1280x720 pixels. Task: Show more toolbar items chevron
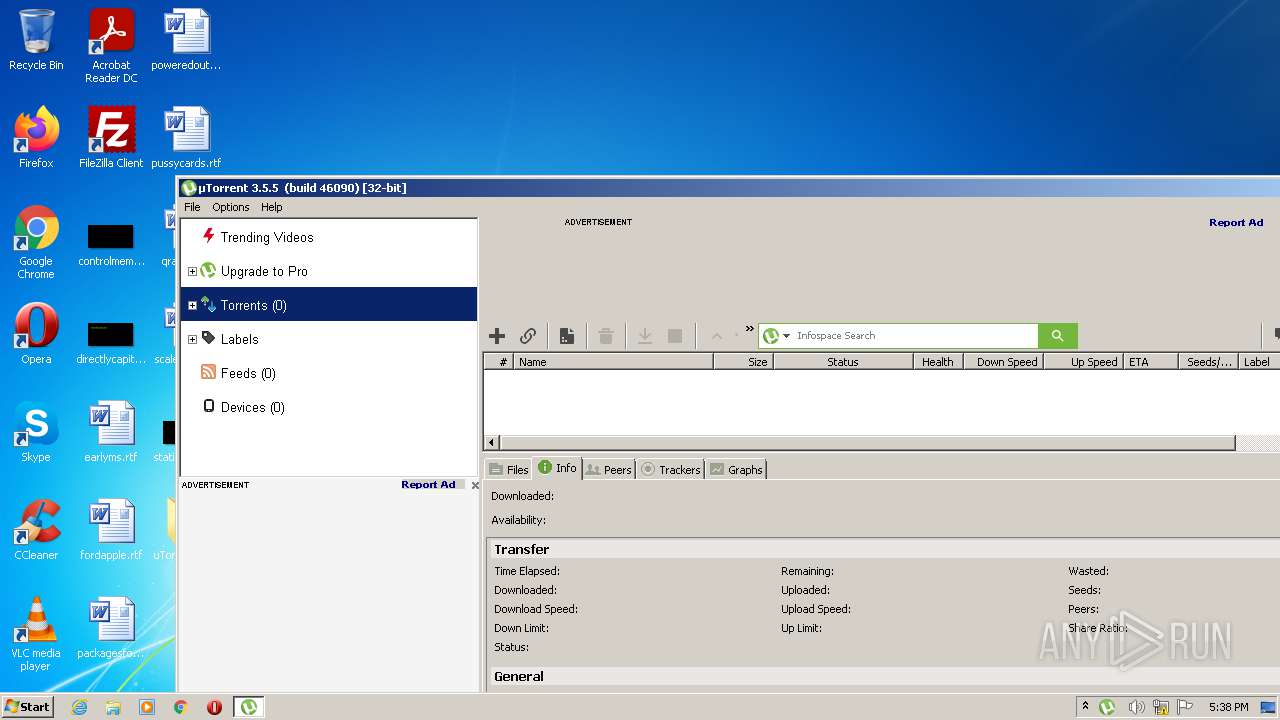[749, 329]
